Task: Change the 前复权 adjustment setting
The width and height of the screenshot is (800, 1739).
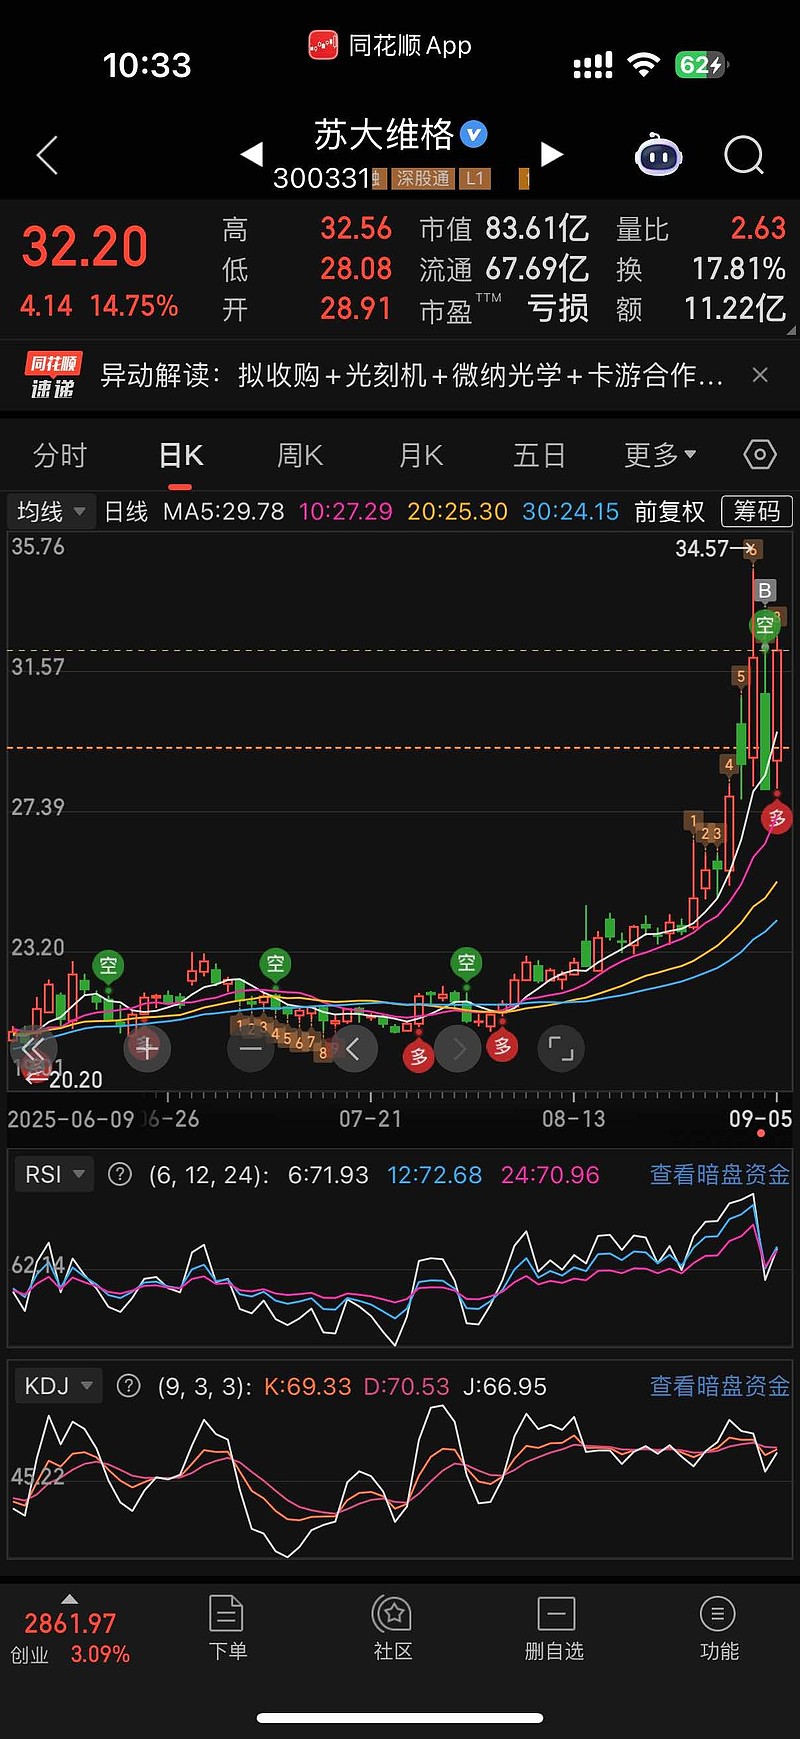Action: [670, 512]
